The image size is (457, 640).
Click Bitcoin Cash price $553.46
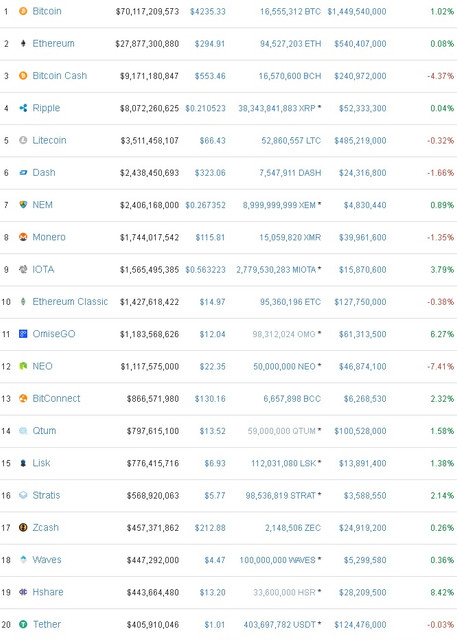210,76
